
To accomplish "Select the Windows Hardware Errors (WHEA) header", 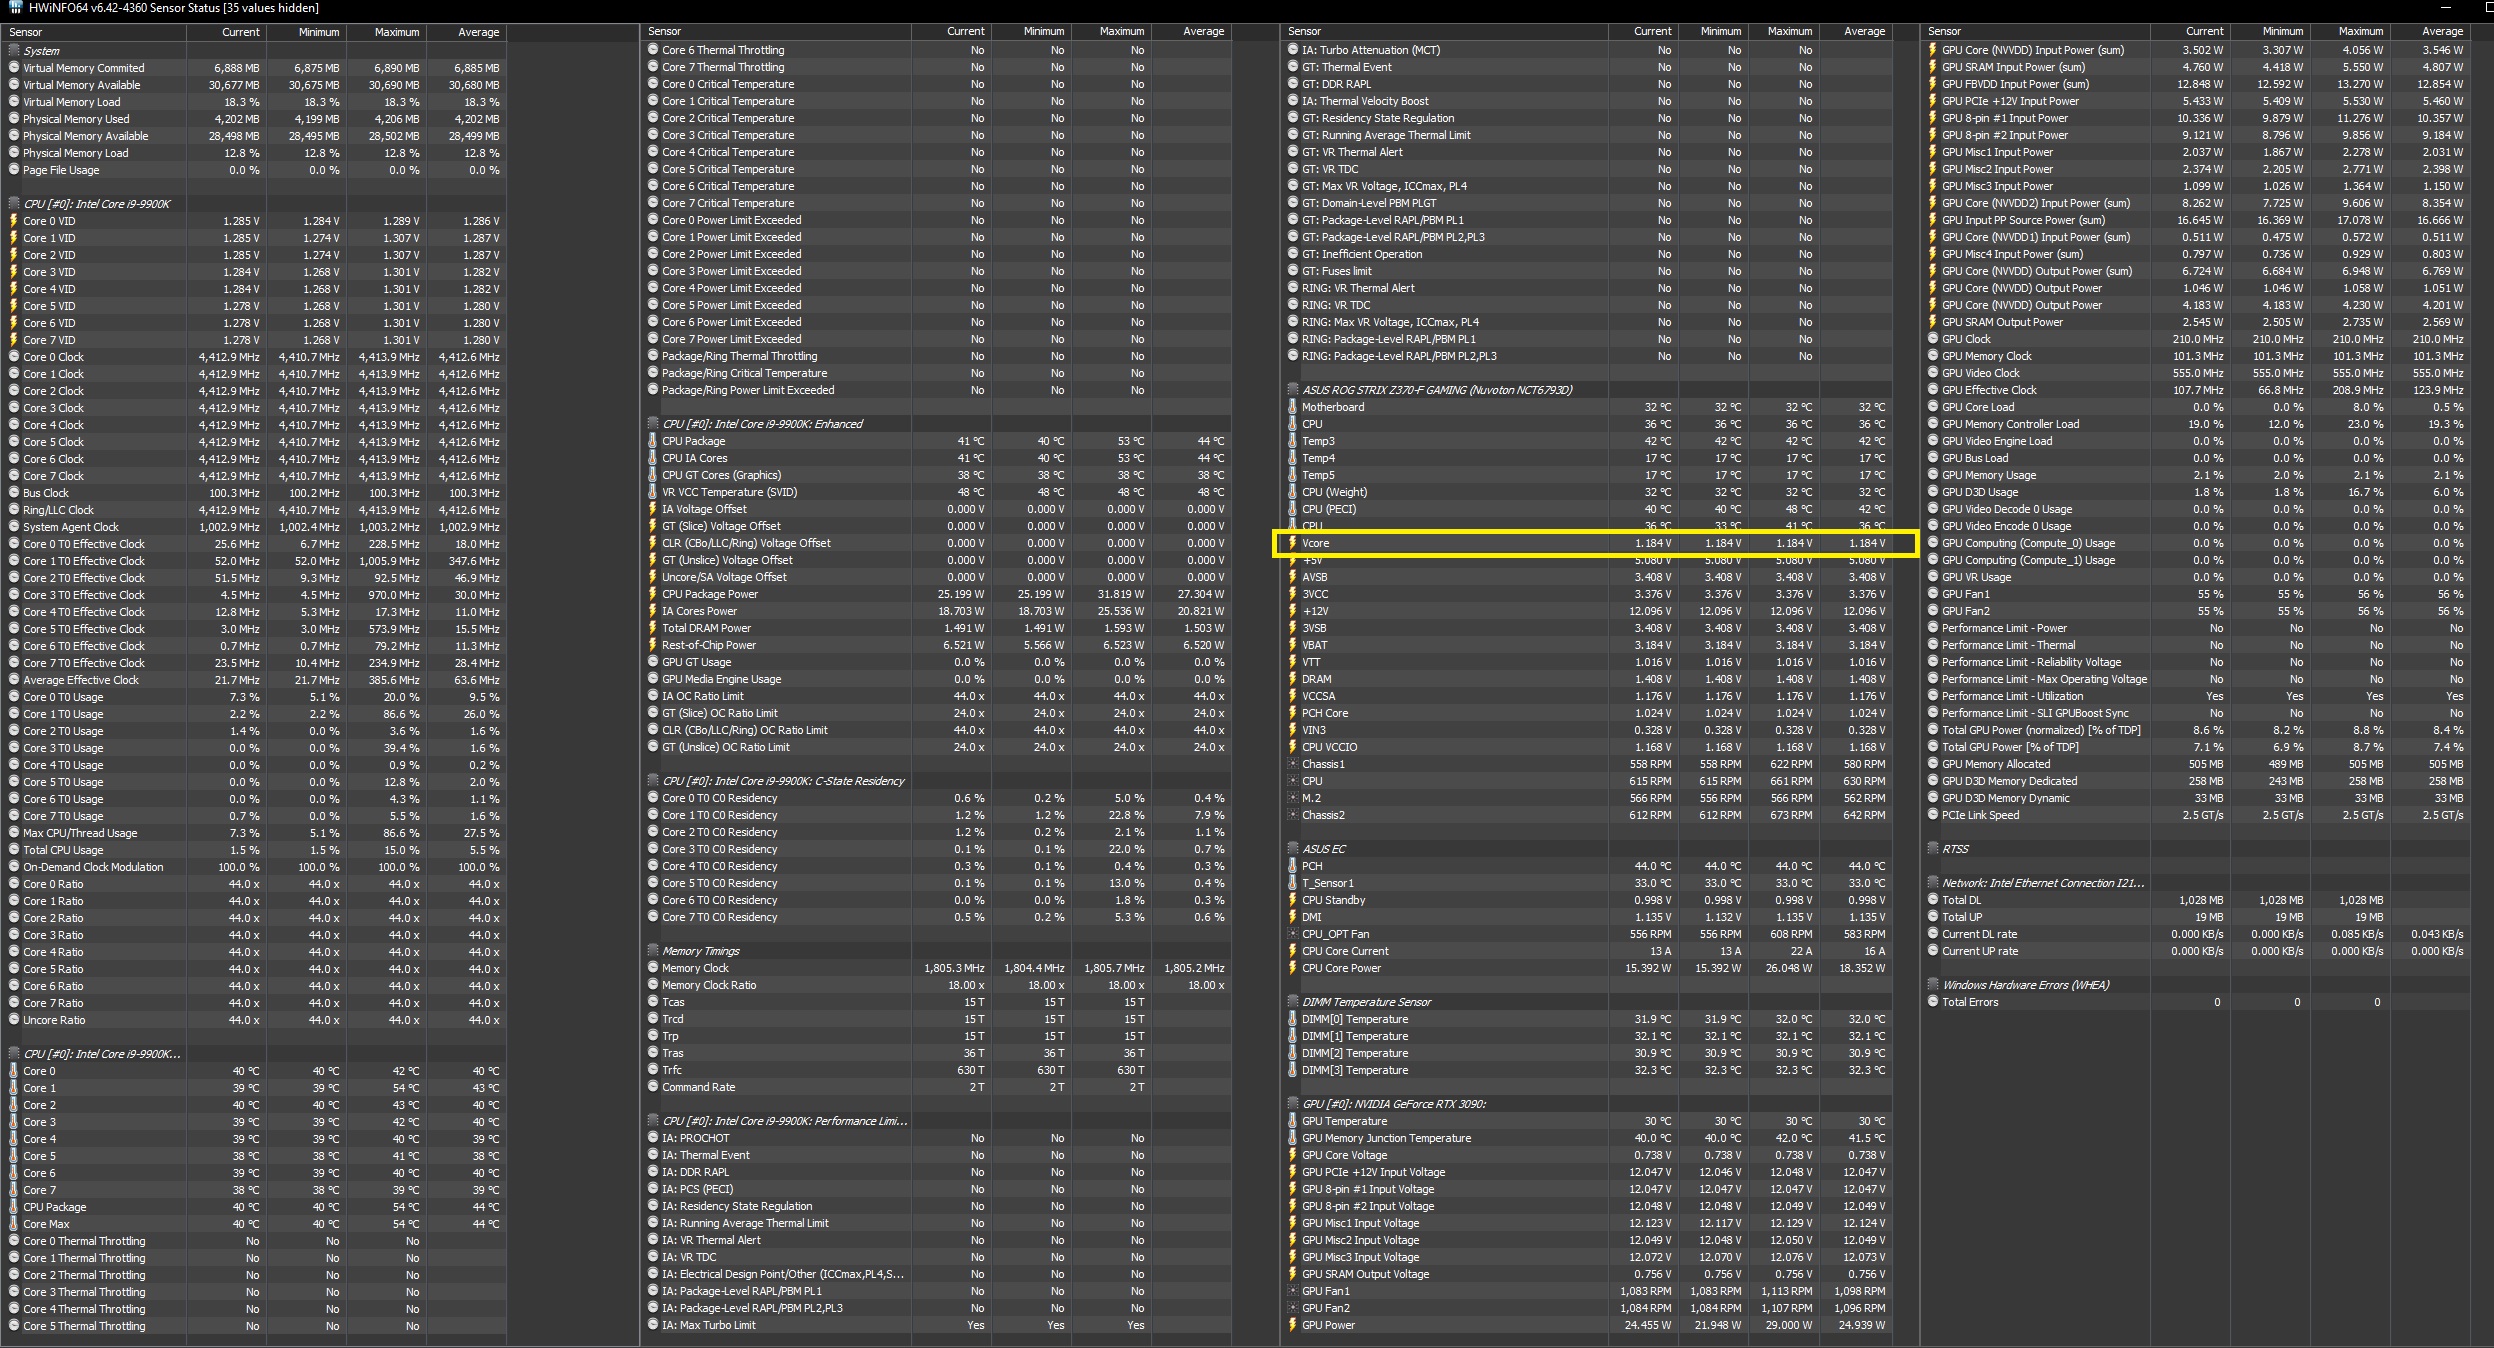I will click(2024, 985).
